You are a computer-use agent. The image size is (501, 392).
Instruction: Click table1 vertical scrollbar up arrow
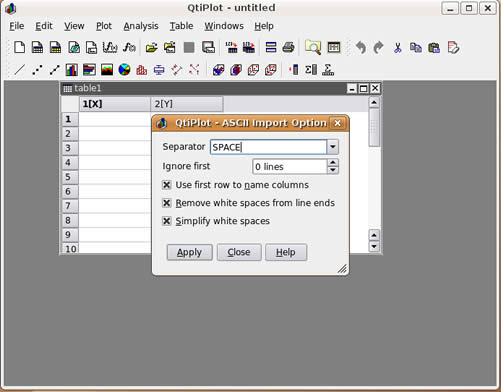[x=374, y=102]
